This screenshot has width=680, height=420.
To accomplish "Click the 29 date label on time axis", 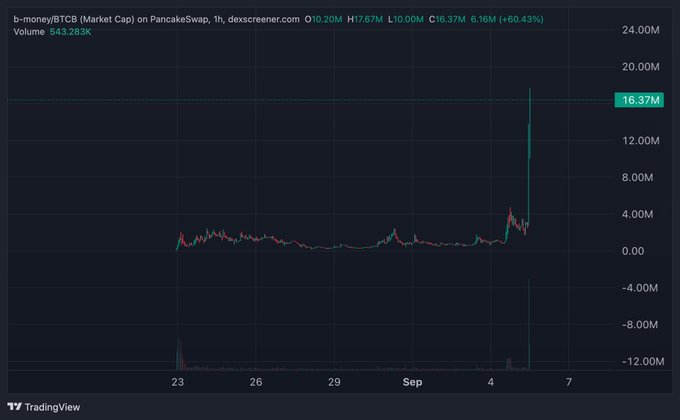I will pos(334,382).
